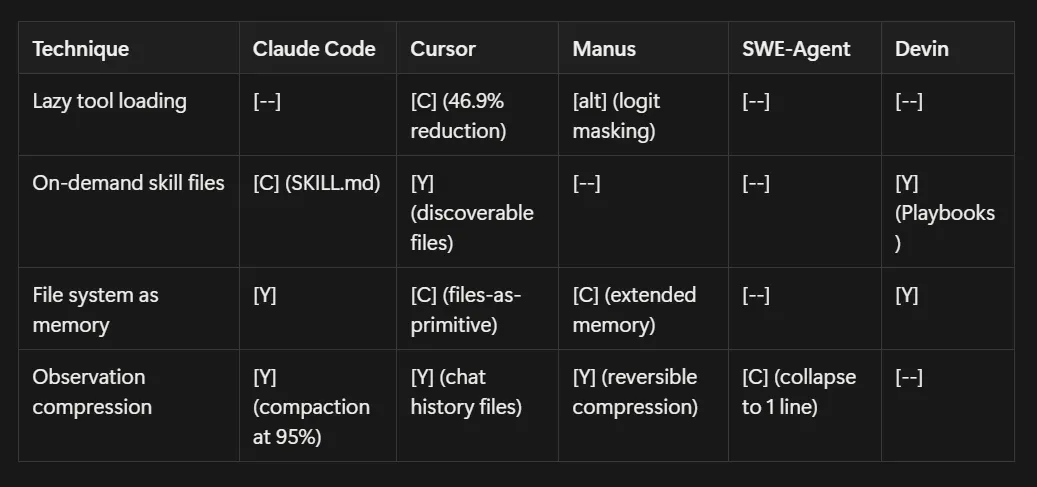The image size is (1037, 487).
Task: Select the discoverable files cell
Action: point(472,213)
